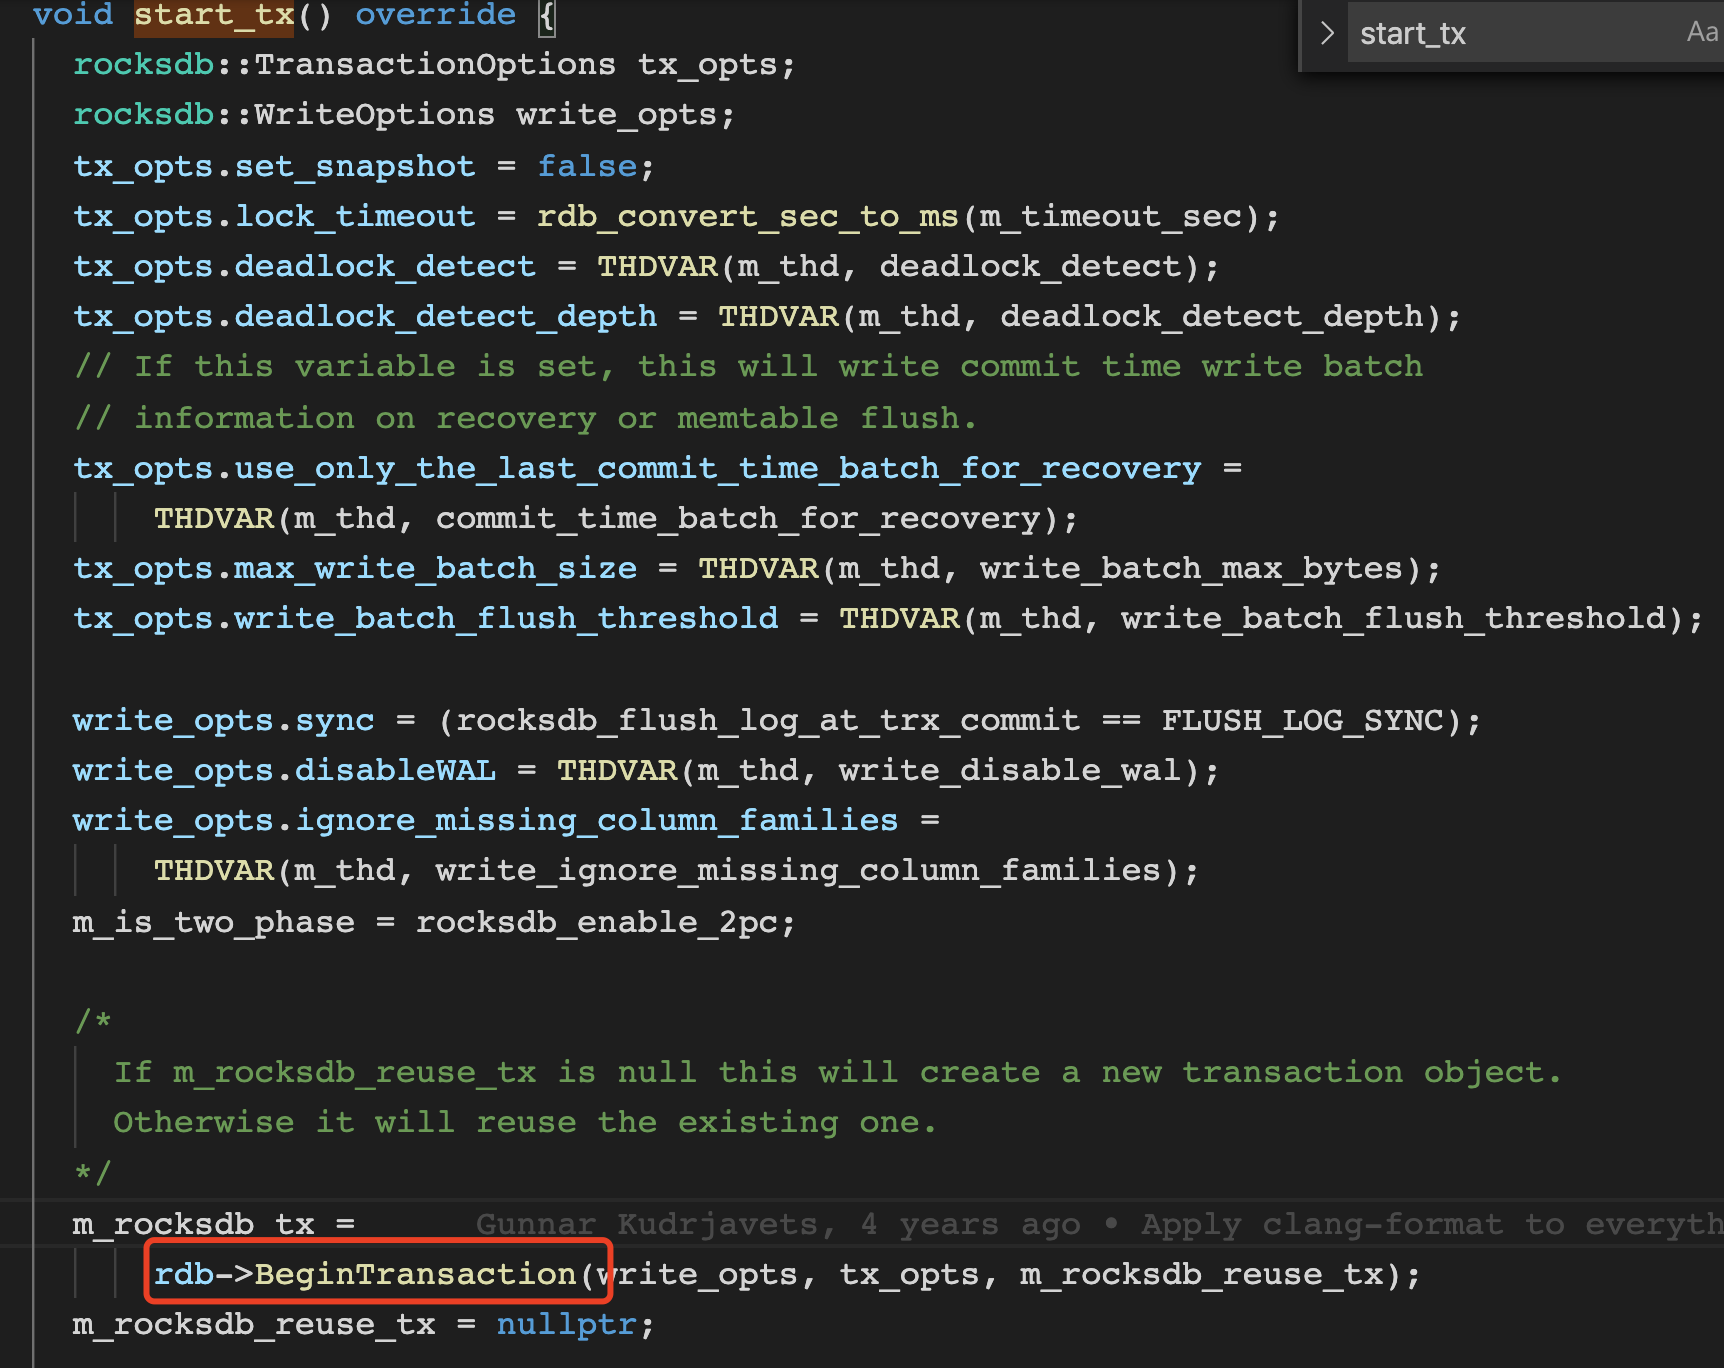Select the "WriteOptions" type name
The image size is (1724, 1368).
pos(375,115)
